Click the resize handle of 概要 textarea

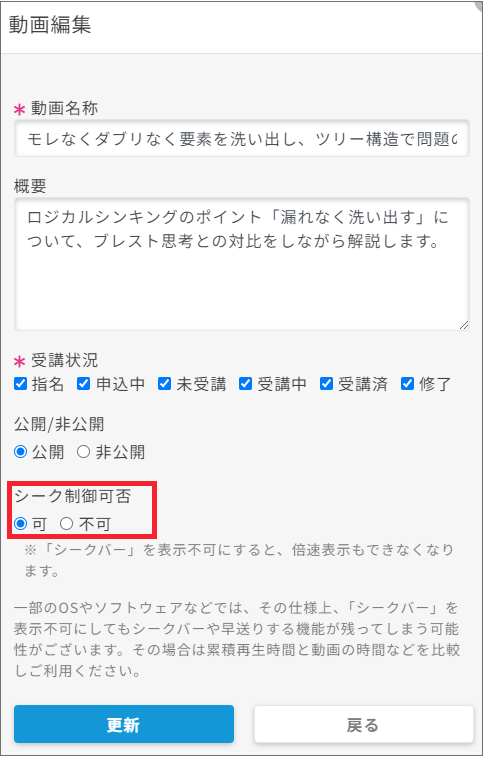464,325
